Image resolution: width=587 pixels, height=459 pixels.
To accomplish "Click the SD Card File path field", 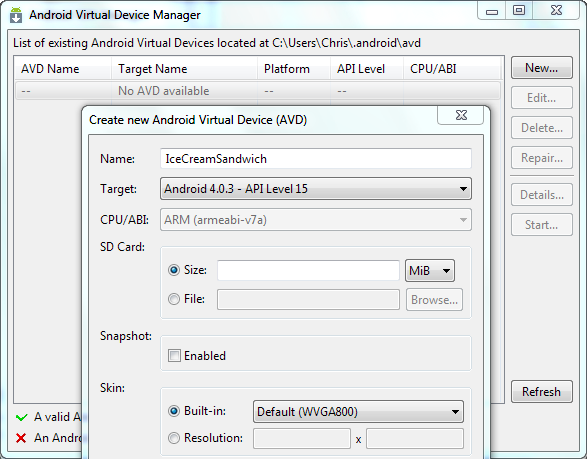I will 308,300.
